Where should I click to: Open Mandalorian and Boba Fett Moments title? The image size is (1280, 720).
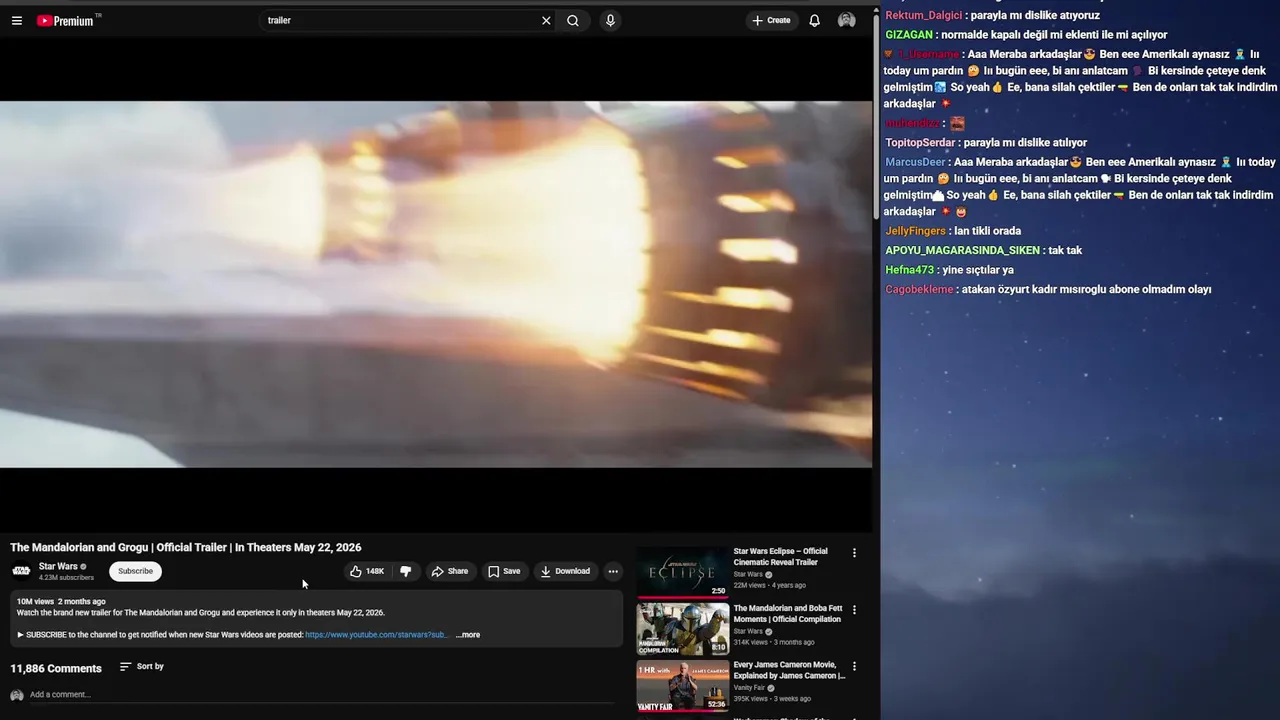point(788,614)
